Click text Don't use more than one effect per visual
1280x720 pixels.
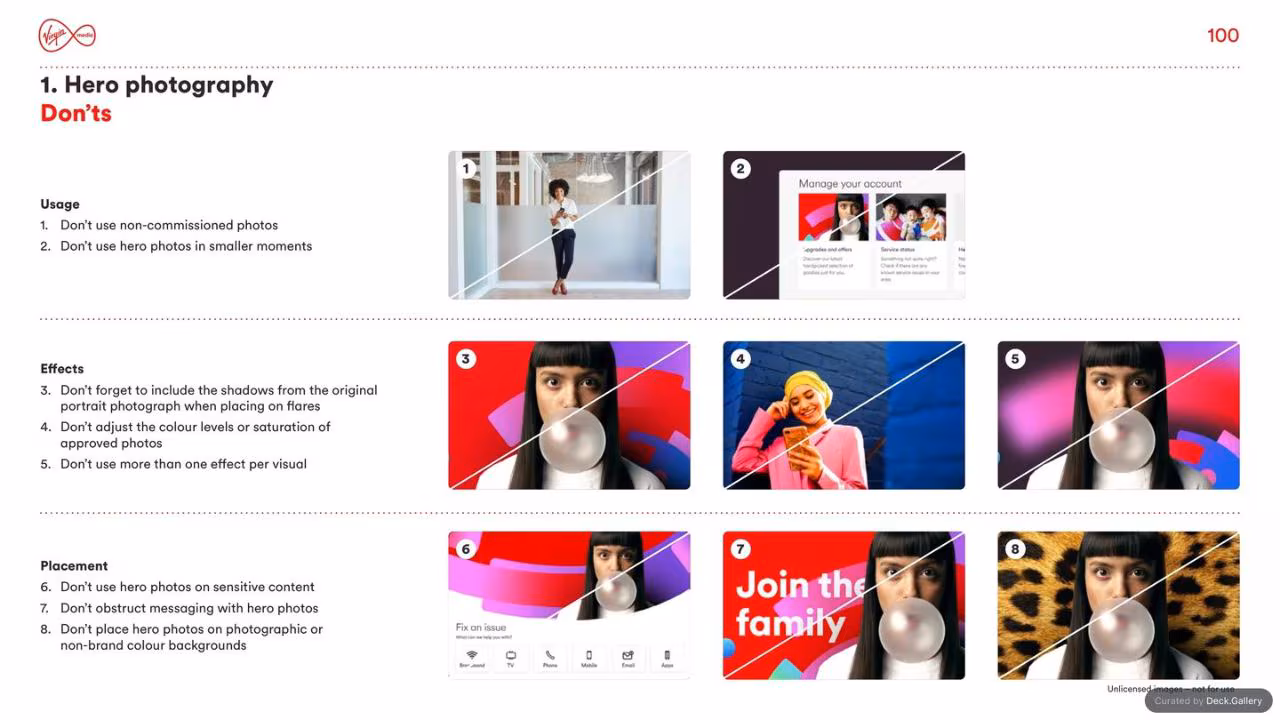pos(183,464)
